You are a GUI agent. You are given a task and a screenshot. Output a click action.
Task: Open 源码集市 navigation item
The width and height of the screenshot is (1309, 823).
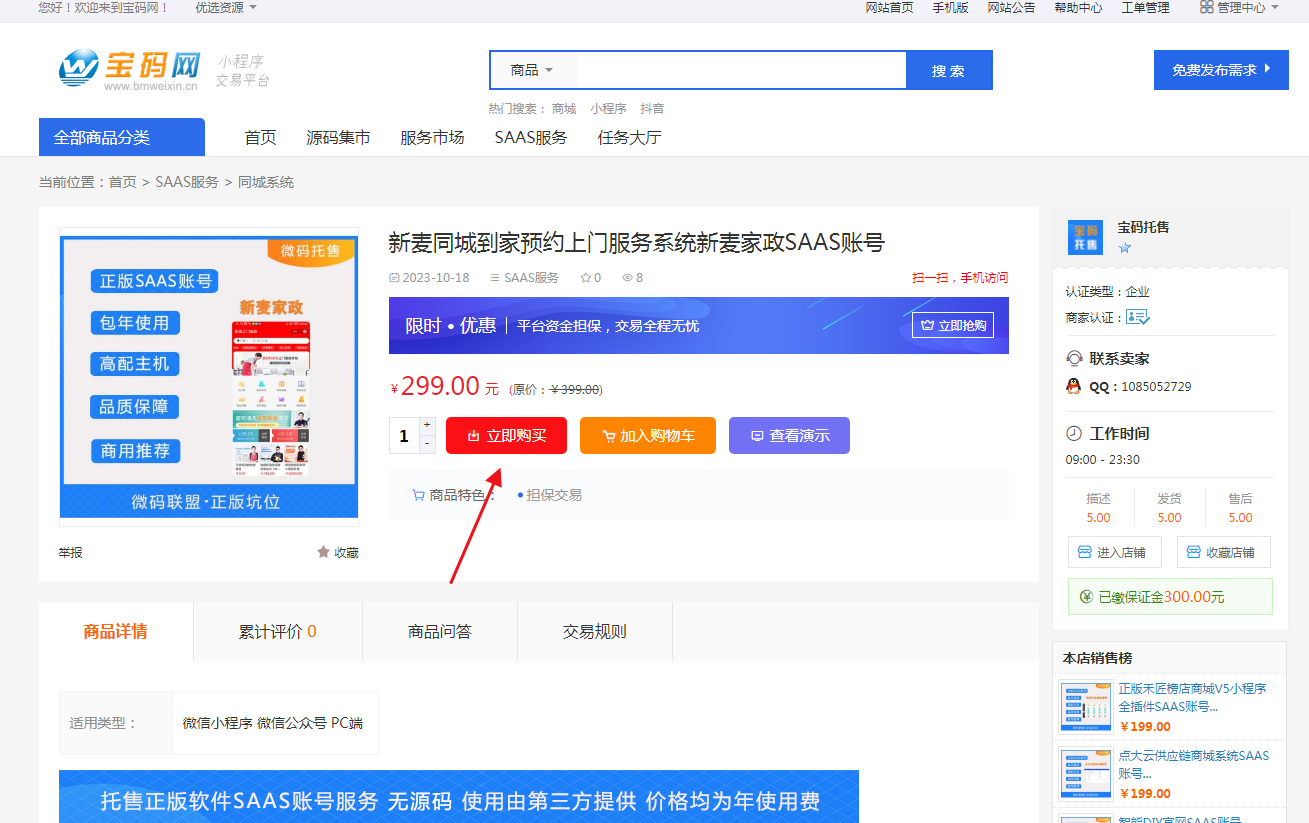click(338, 137)
